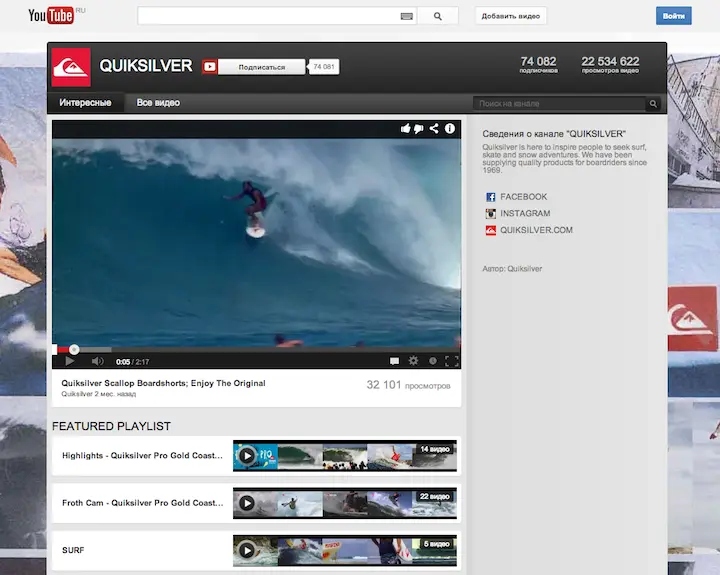
Task: Play the Highlights Gold Coast playlist
Action: pyautogui.click(x=247, y=456)
